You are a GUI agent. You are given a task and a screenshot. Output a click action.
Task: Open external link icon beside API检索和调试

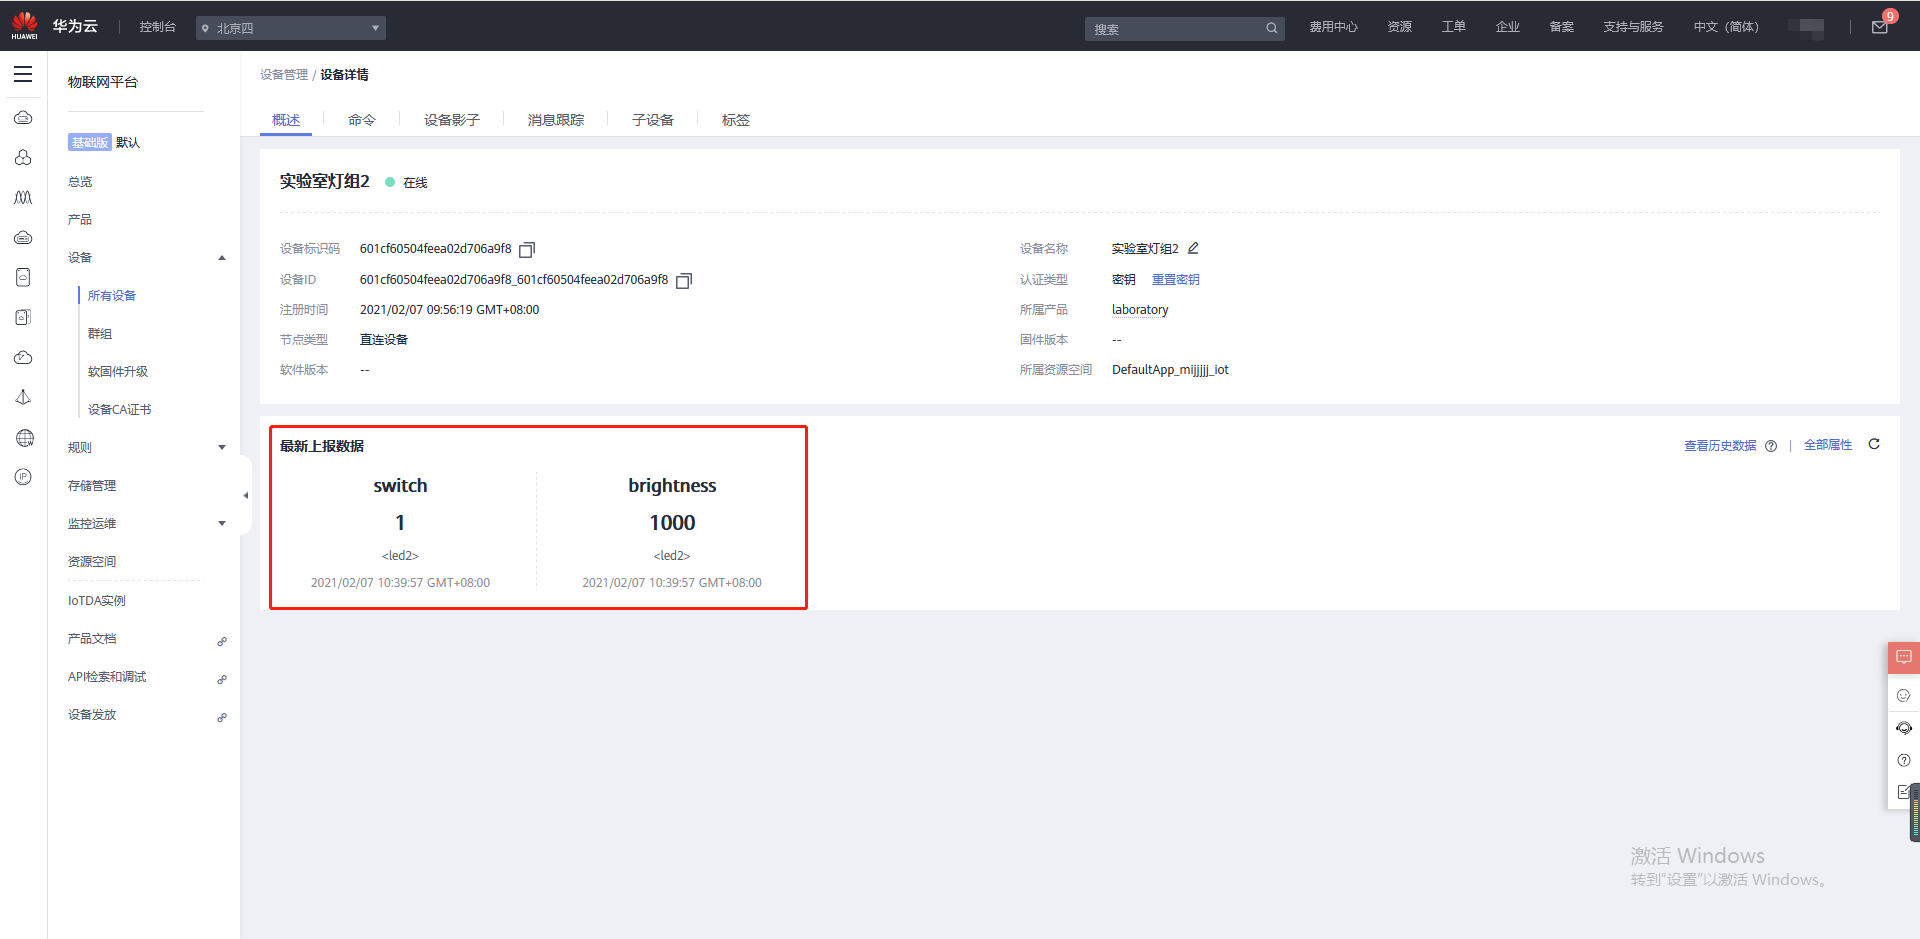(222, 679)
